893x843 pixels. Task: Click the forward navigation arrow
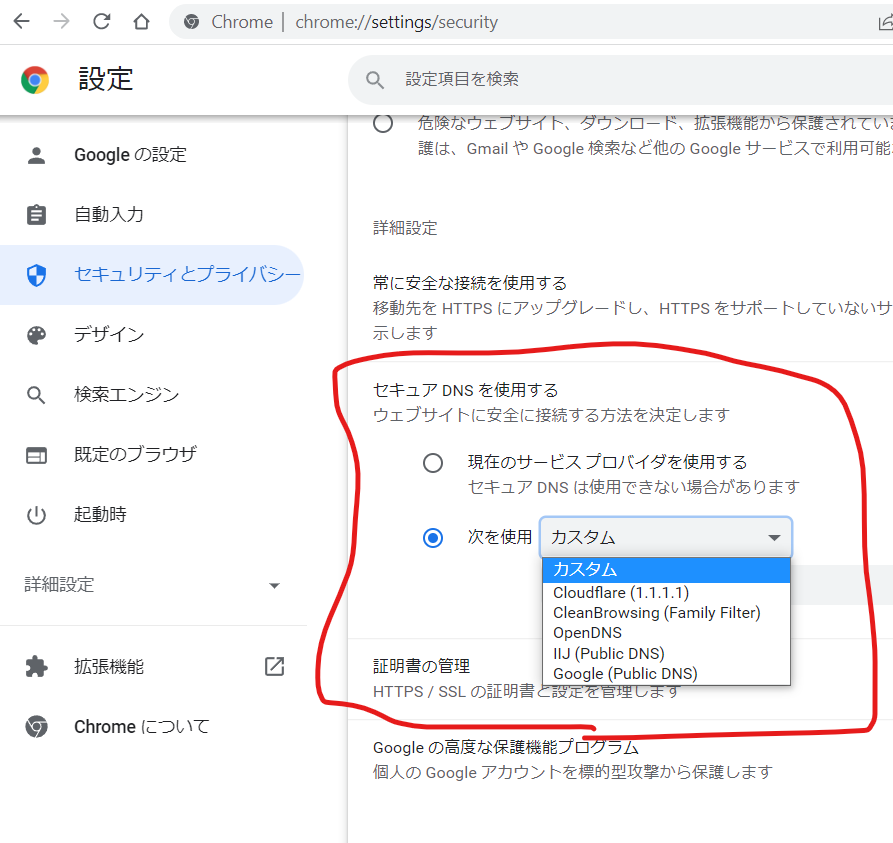[x=62, y=22]
